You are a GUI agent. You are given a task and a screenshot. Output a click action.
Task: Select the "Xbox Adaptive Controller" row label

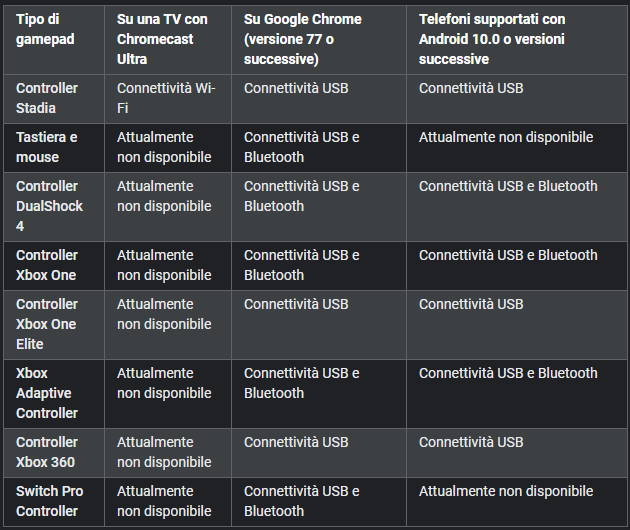pos(47,393)
